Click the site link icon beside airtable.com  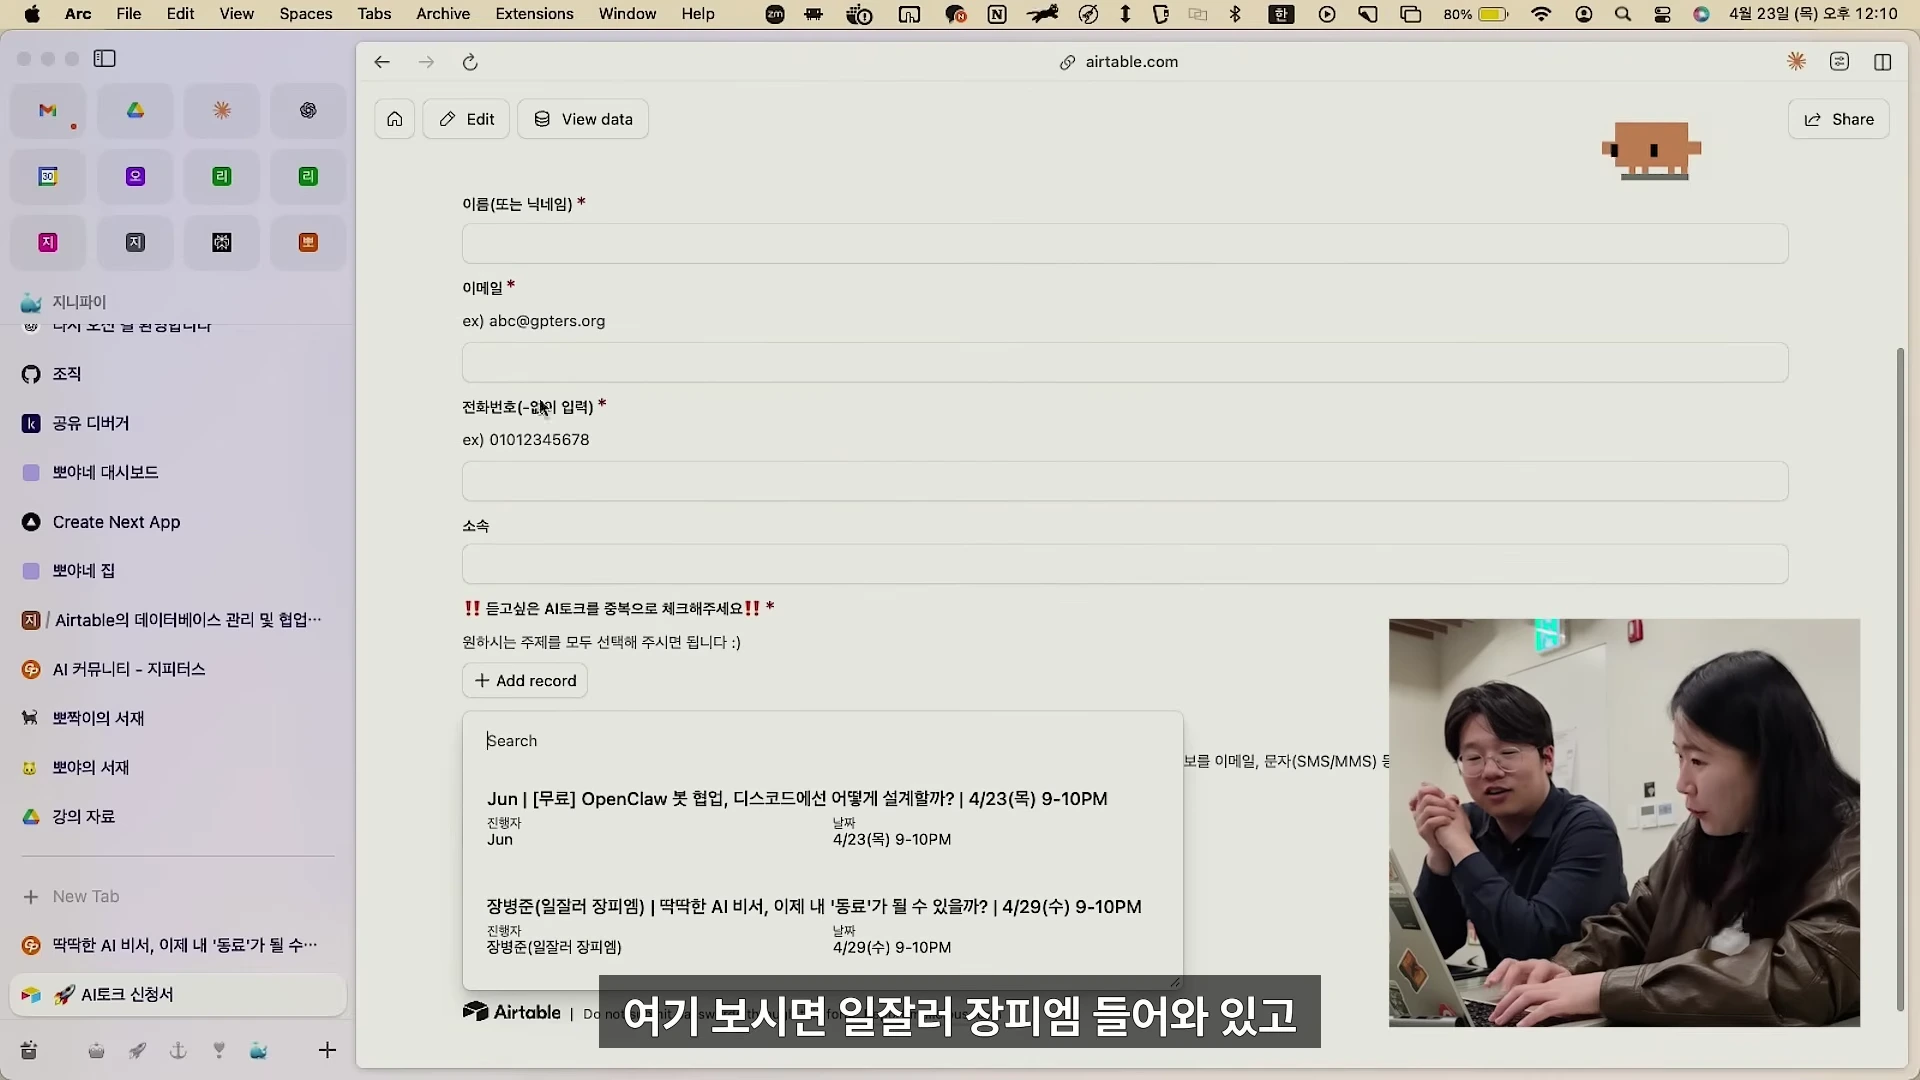[1067, 62]
